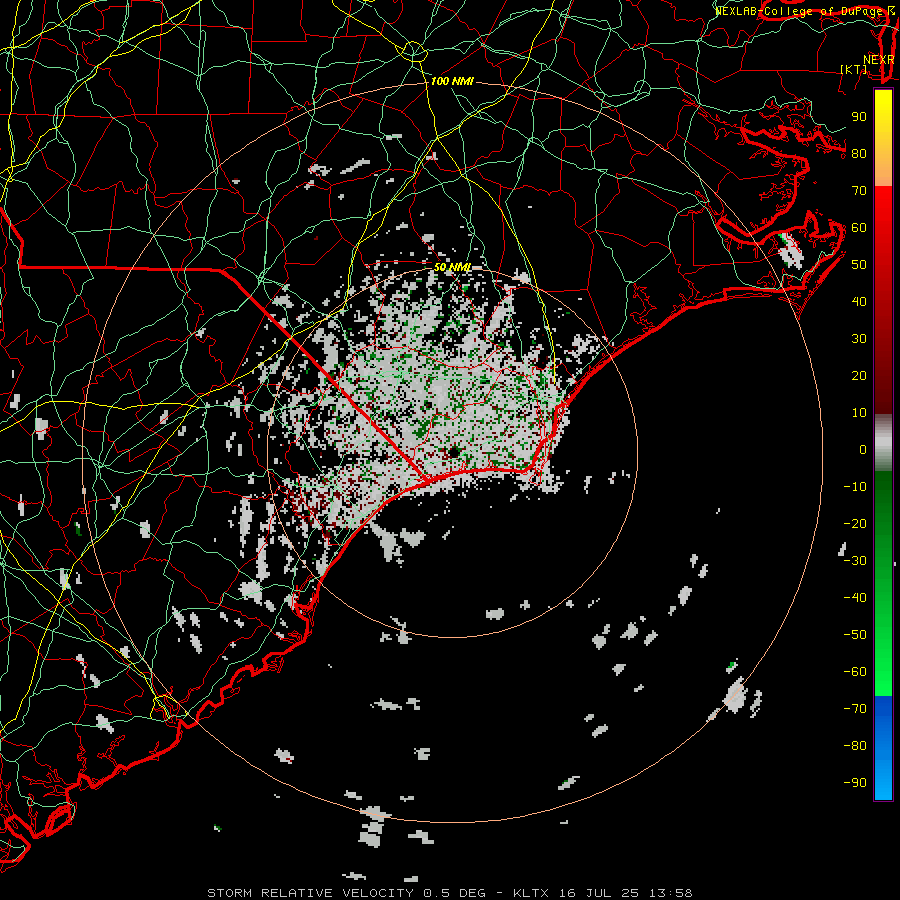This screenshot has width=900, height=900.
Task: Select the -50 value on velocity scale
Action: (855, 635)
